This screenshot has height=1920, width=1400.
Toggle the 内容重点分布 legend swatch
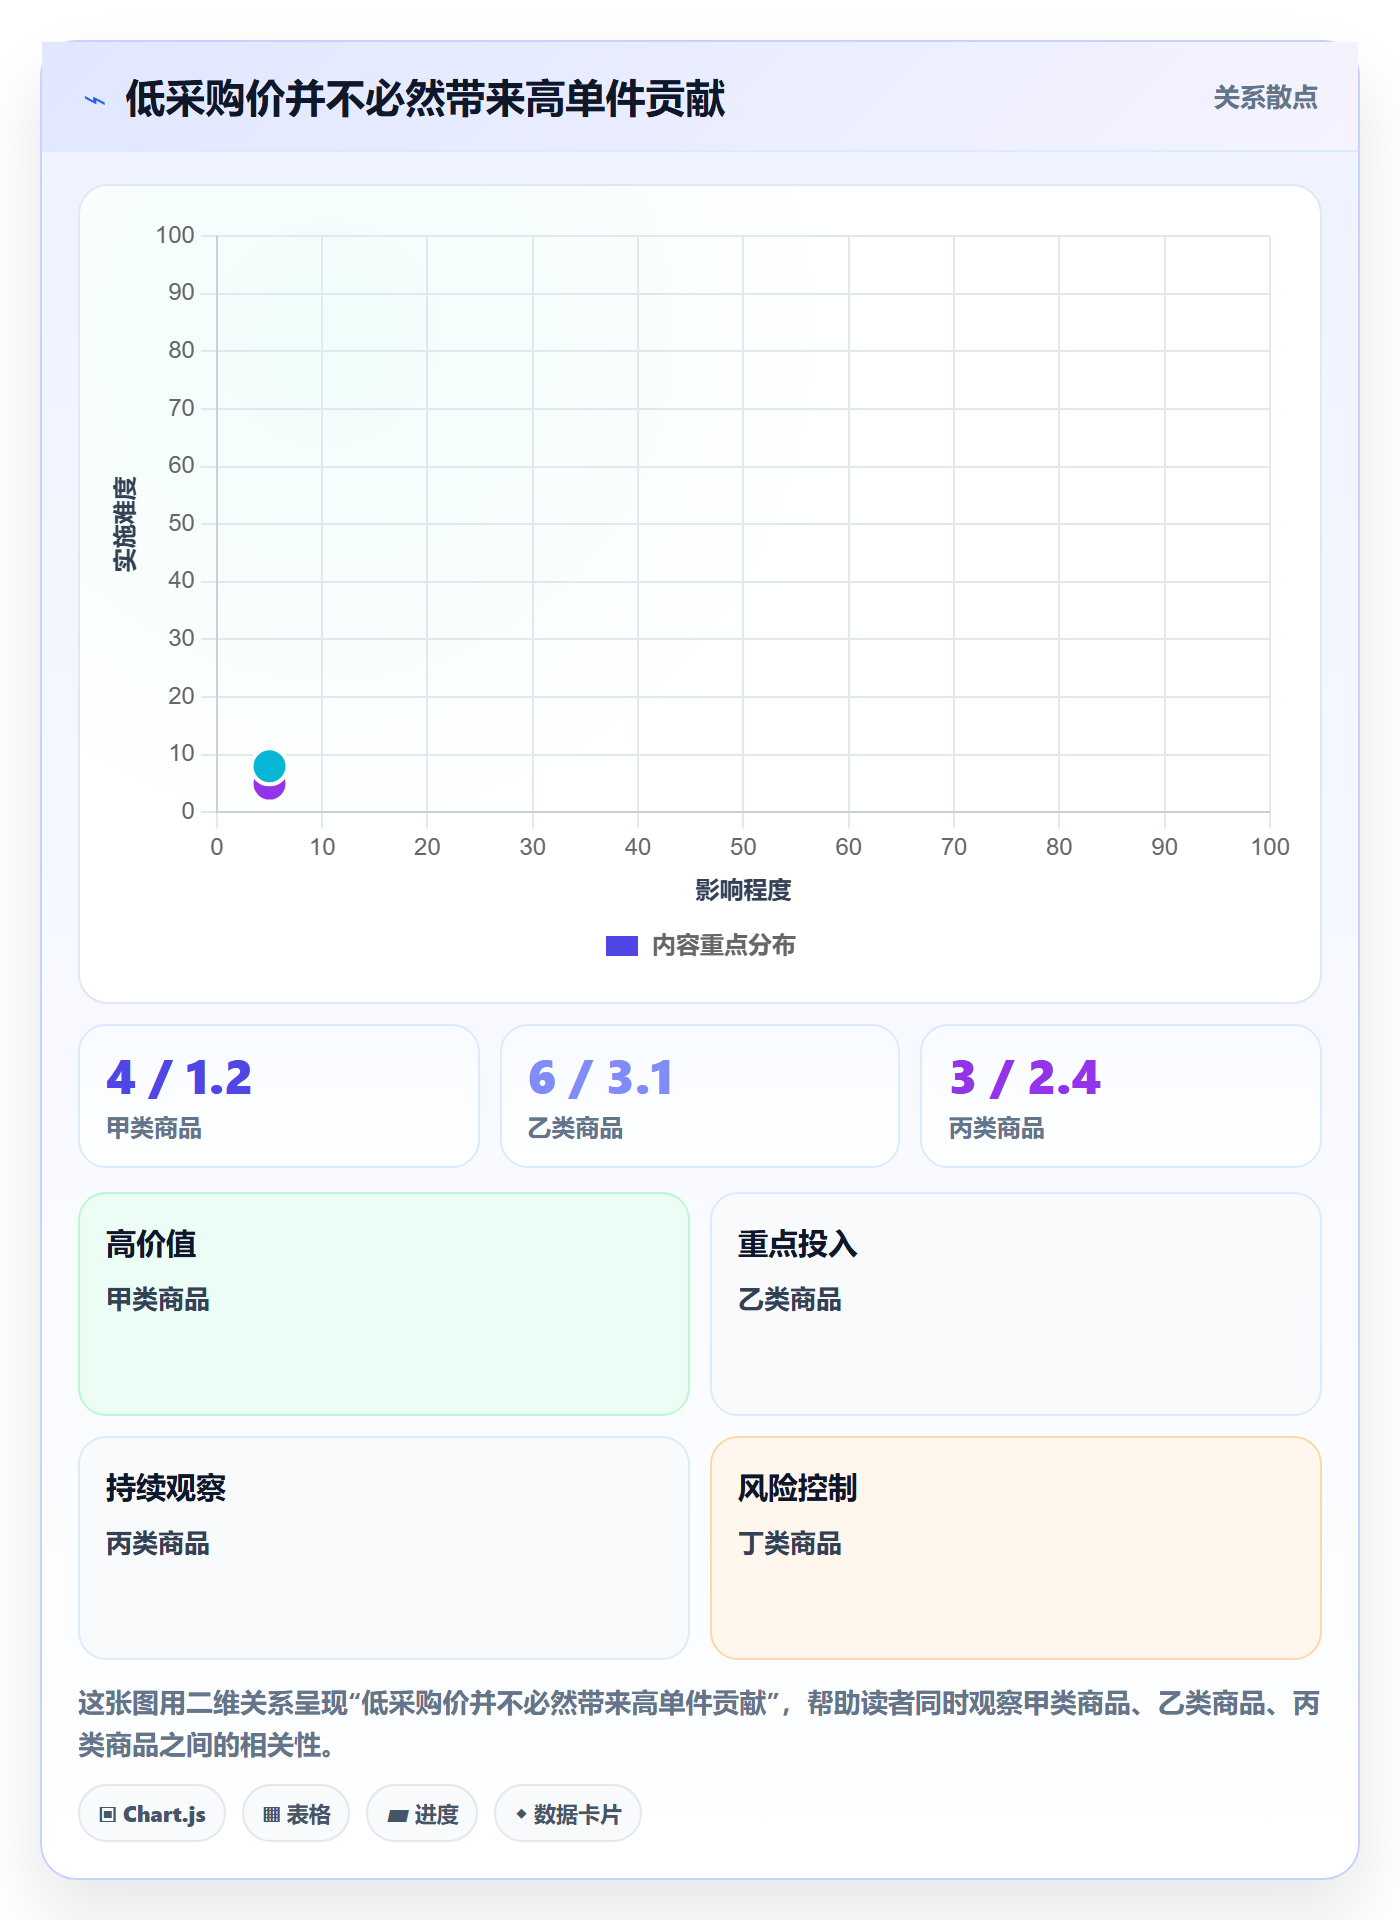[621, 946]
